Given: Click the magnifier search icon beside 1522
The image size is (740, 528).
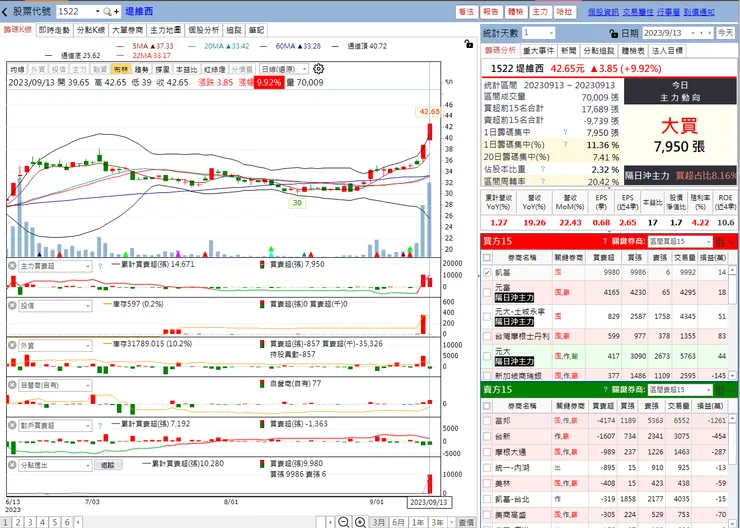Looking at the screenshot, I should click(x=107, y=11).
